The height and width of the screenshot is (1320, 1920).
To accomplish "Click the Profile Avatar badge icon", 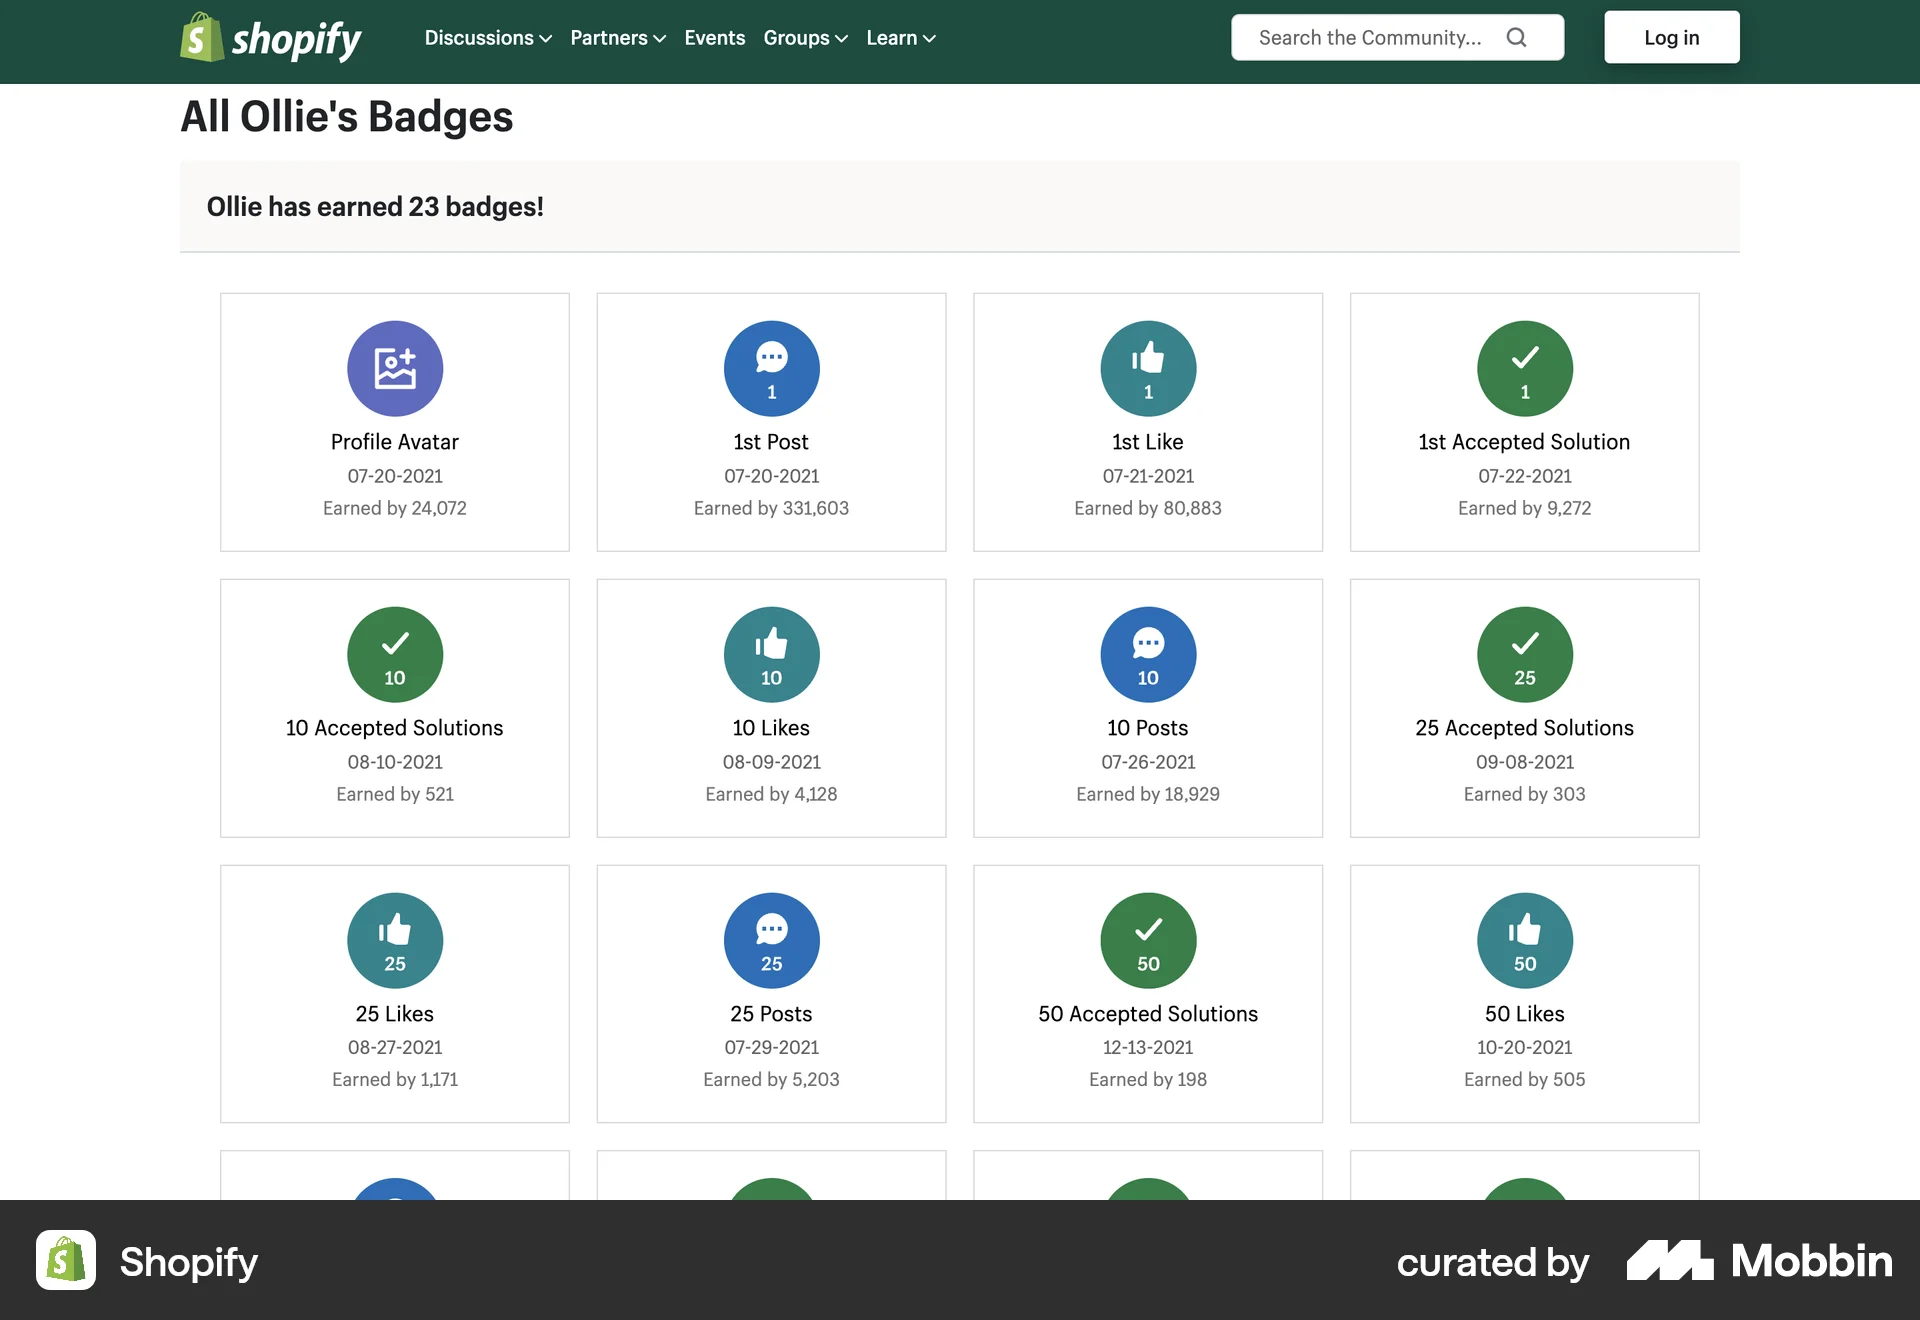I will (394, 368).
